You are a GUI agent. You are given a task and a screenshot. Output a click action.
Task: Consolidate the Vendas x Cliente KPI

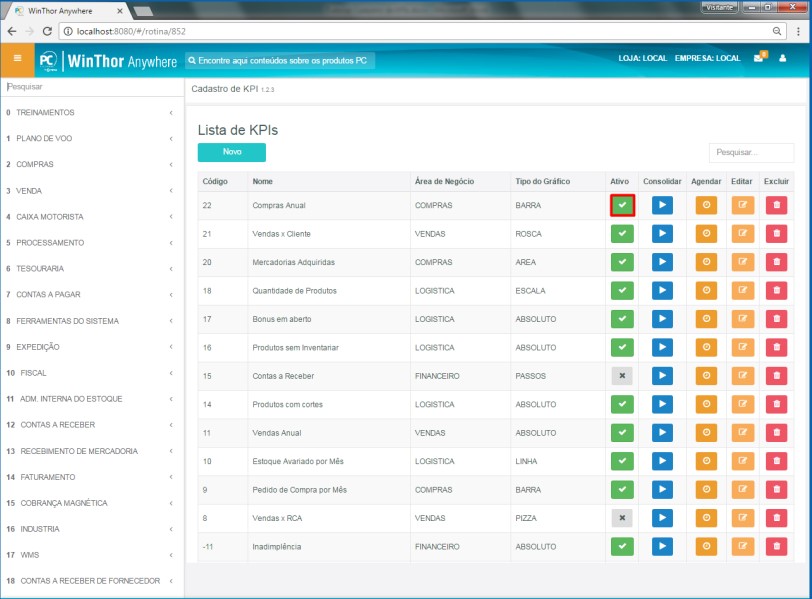point(662,233)
